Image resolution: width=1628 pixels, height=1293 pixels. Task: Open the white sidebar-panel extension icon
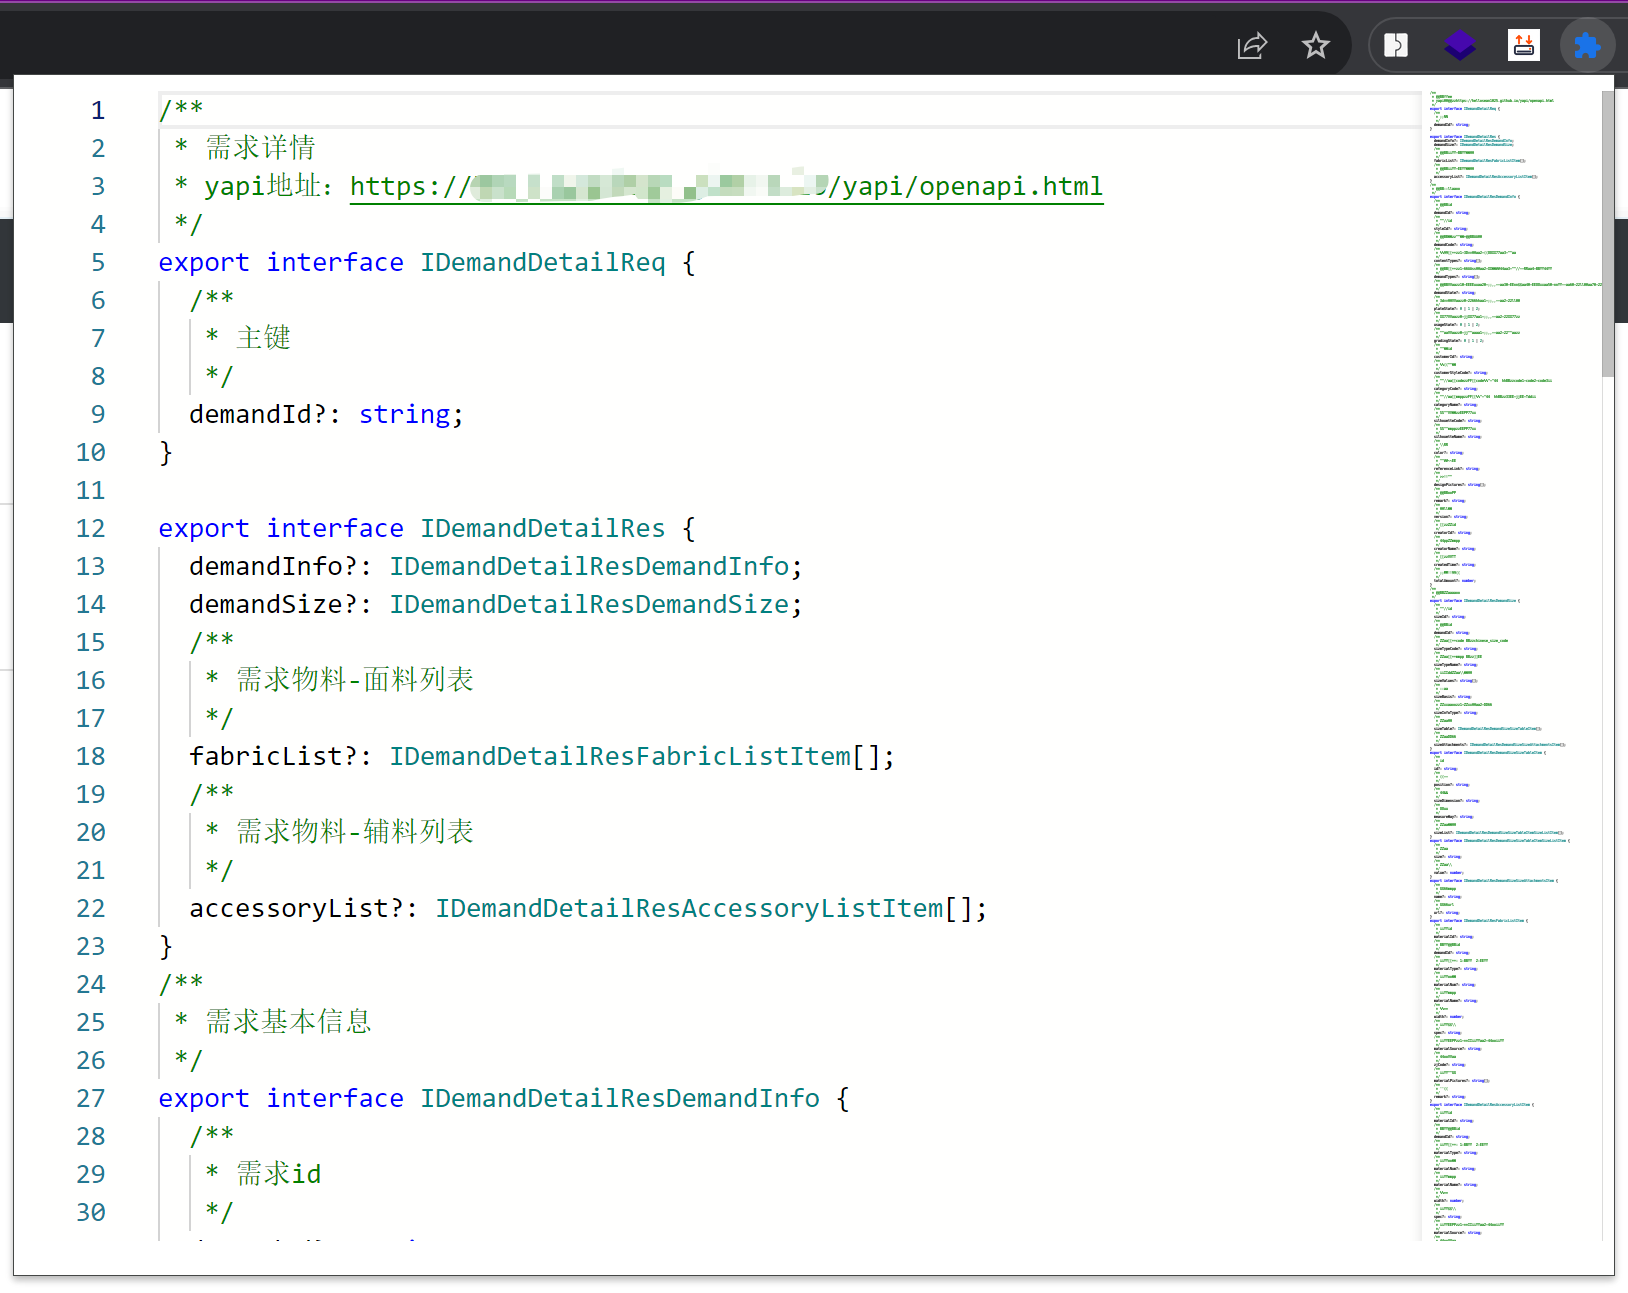[1396, 45]
